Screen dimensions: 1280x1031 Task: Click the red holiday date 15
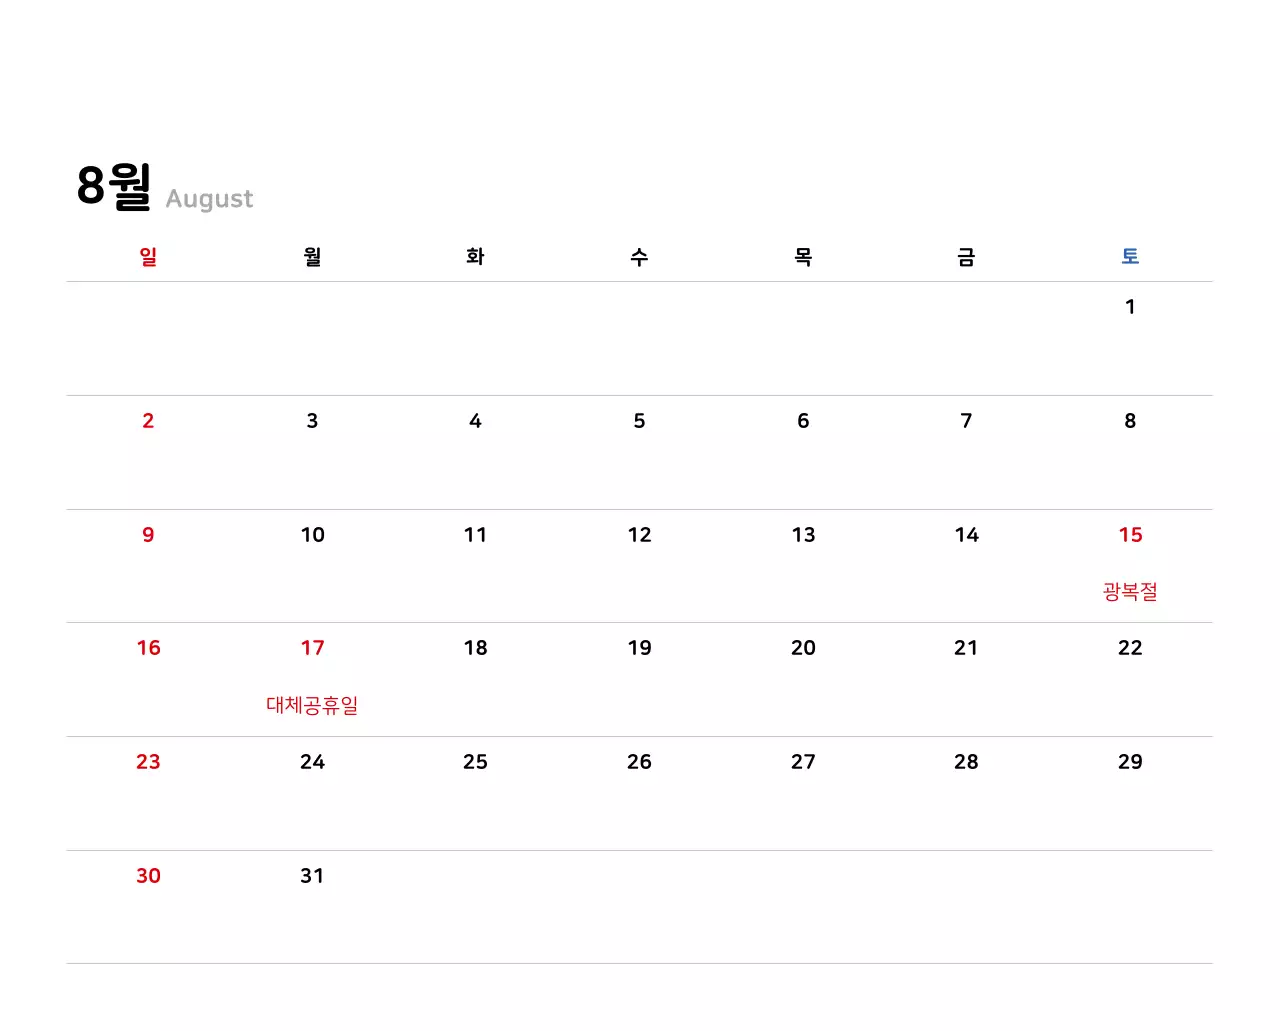pyautogui.click(x=1130, y=535)
